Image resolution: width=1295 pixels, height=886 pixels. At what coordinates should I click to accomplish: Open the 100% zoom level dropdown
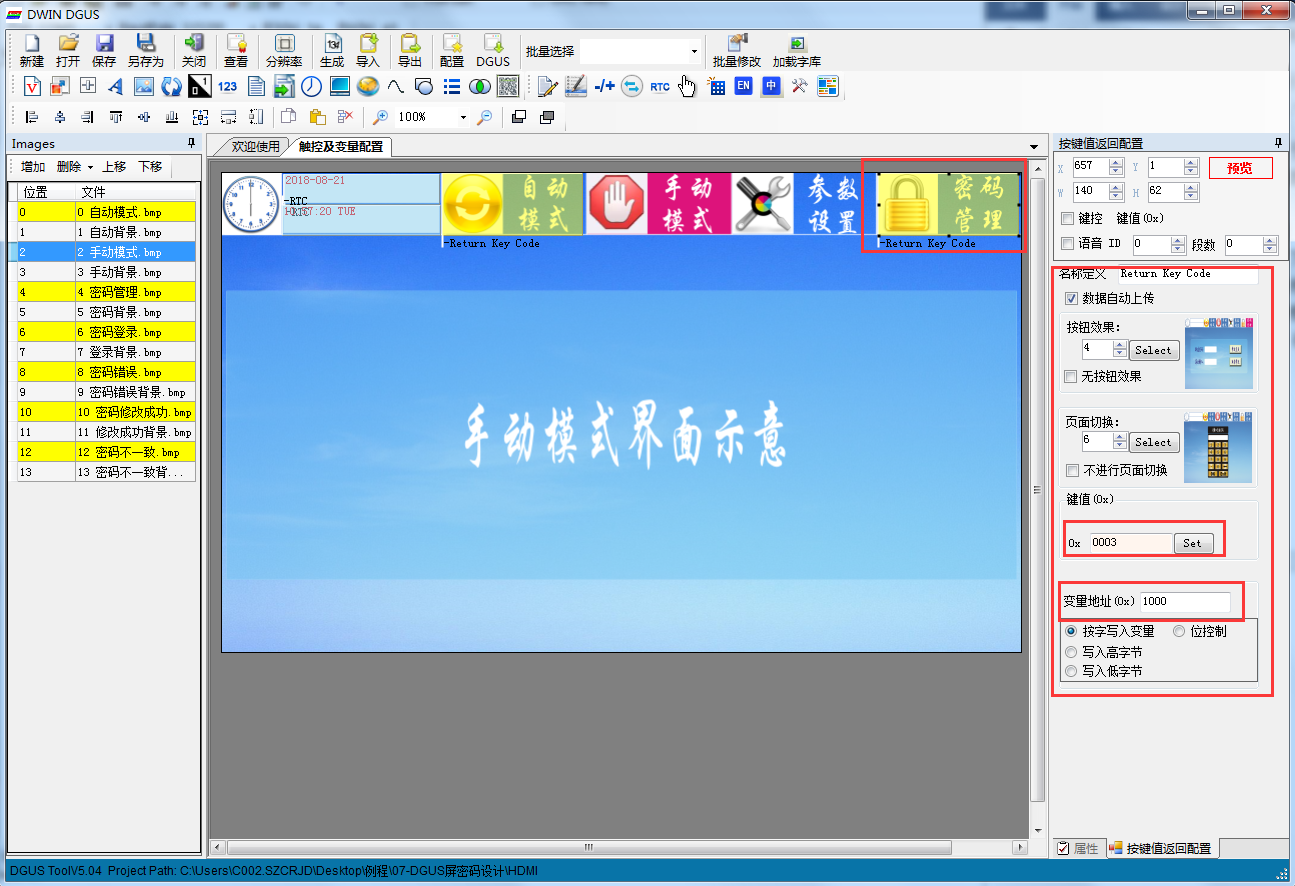[x=462, y=117]
